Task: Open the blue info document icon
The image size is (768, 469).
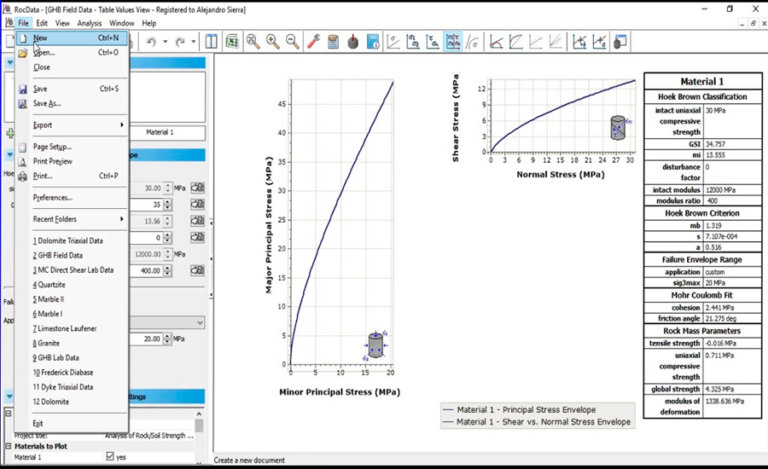Action: point(373,42)
